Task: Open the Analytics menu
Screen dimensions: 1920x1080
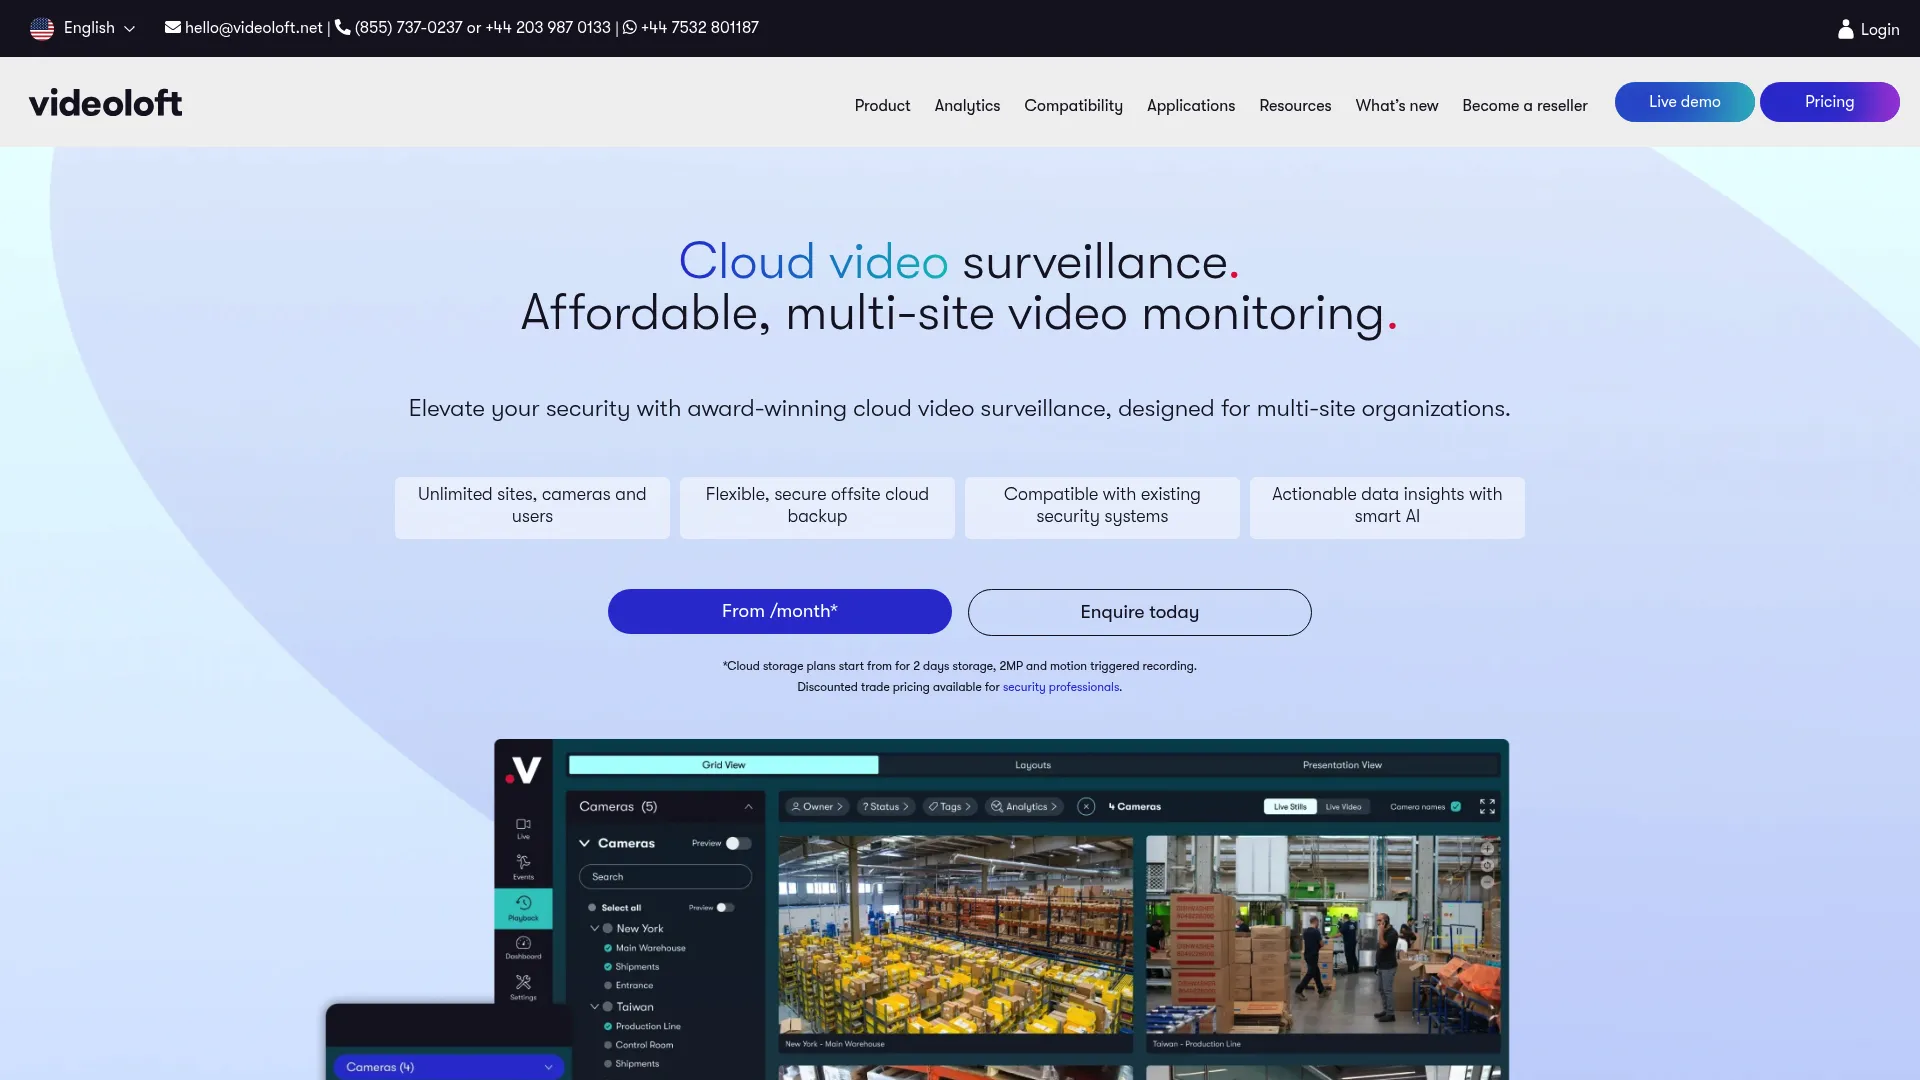Action: [967, 106]
